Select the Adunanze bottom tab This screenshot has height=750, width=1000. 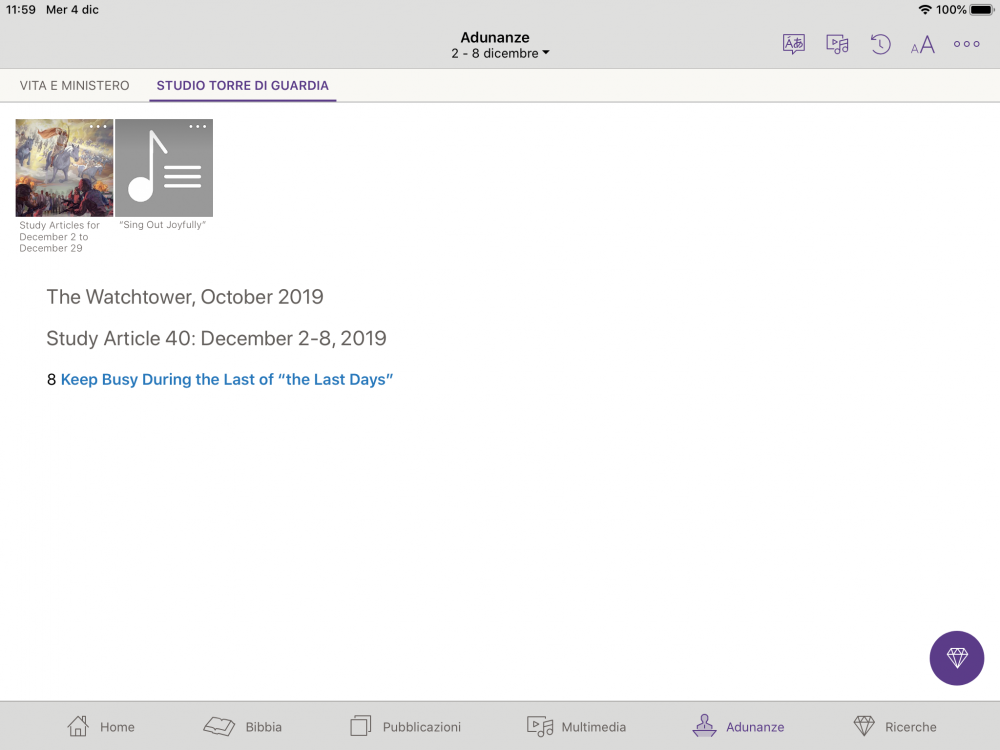point(738,727)
